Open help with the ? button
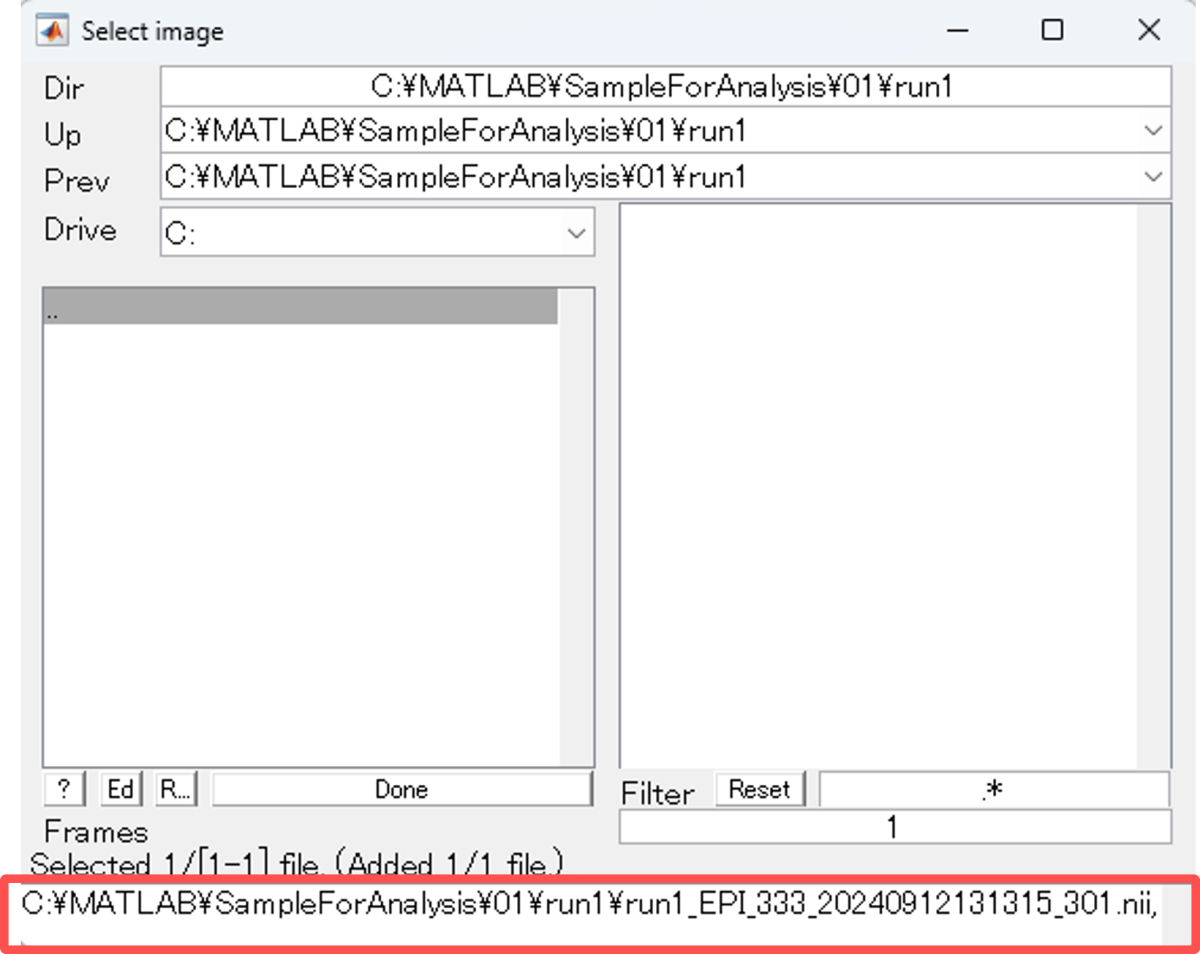The width and height of the screenshot is (1200, 954). 64,789
